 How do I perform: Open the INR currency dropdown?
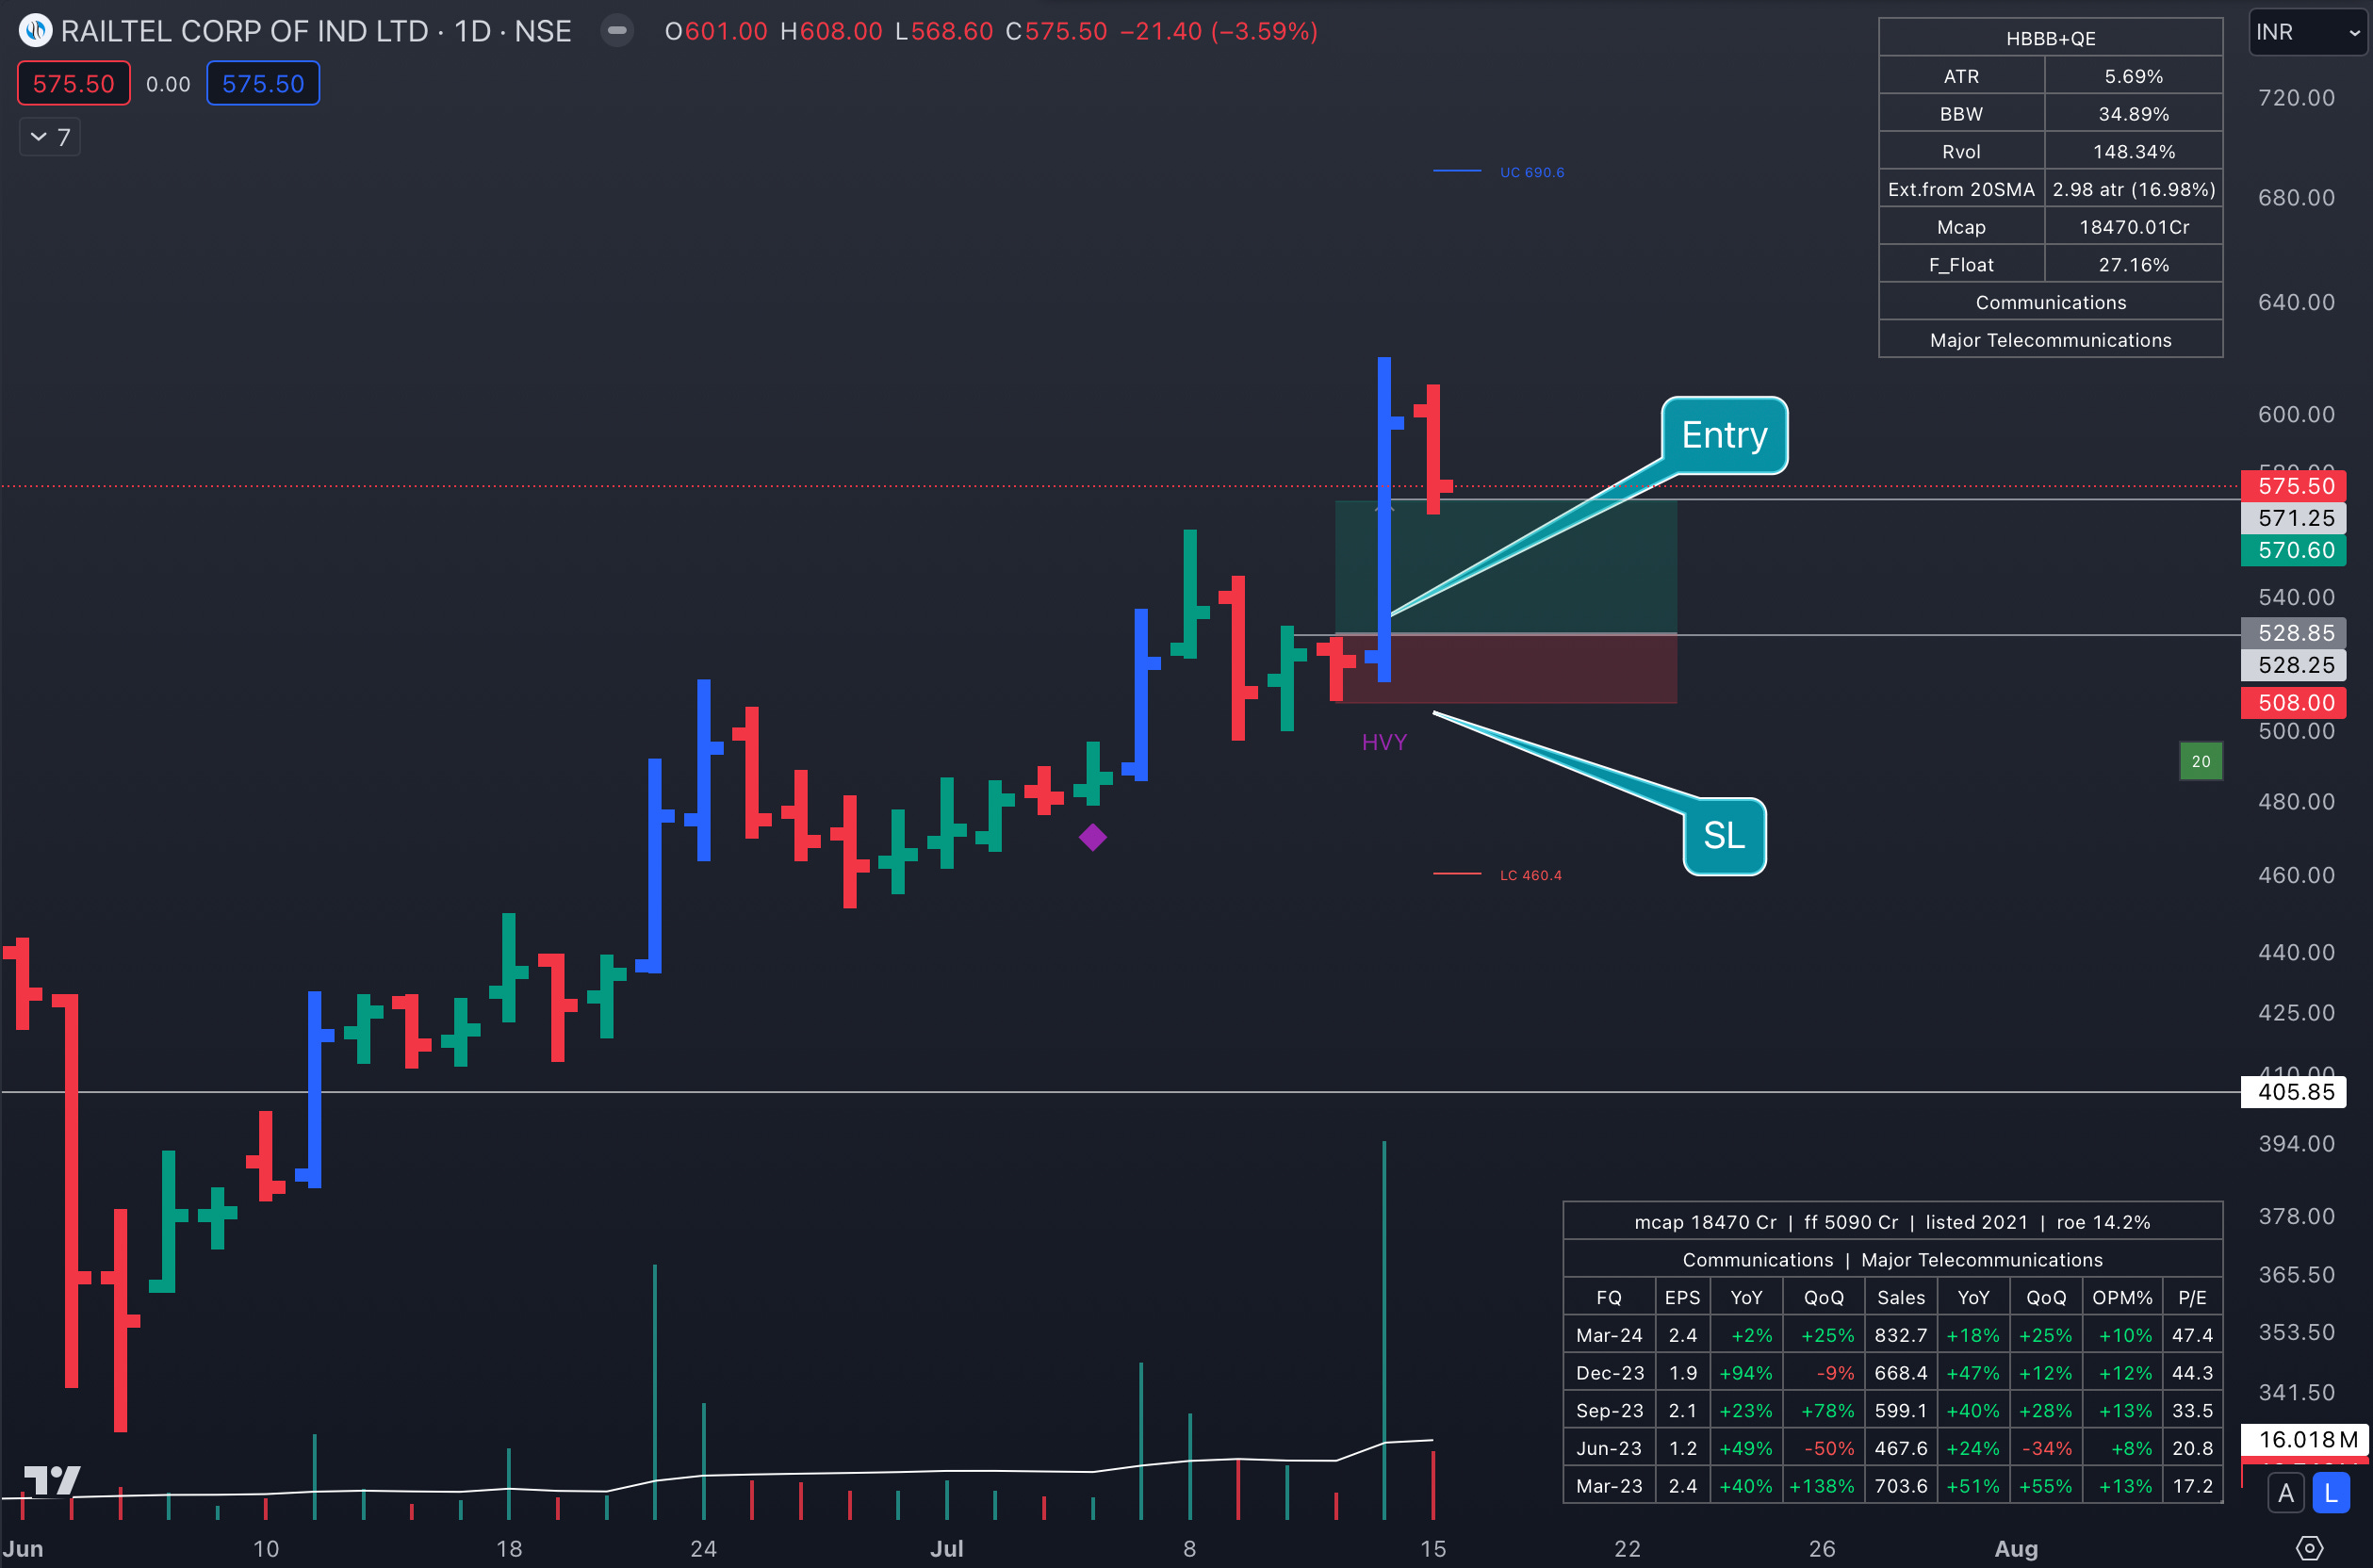click(2307, 32)
